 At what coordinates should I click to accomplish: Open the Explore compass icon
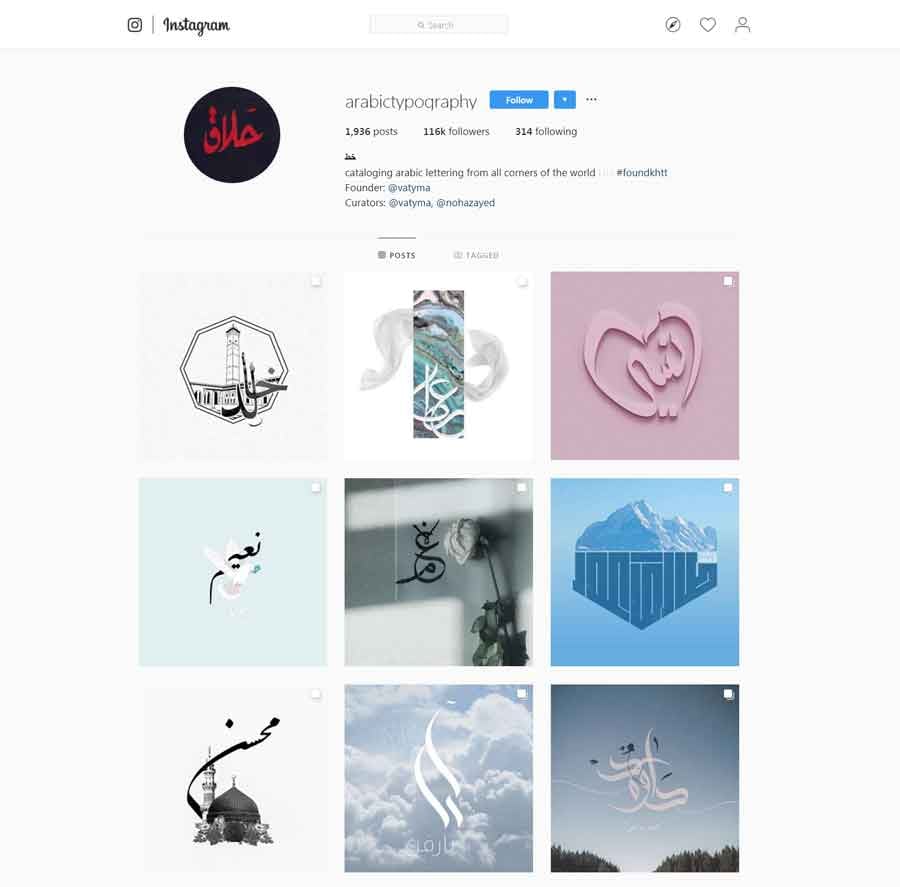point(673,25)
